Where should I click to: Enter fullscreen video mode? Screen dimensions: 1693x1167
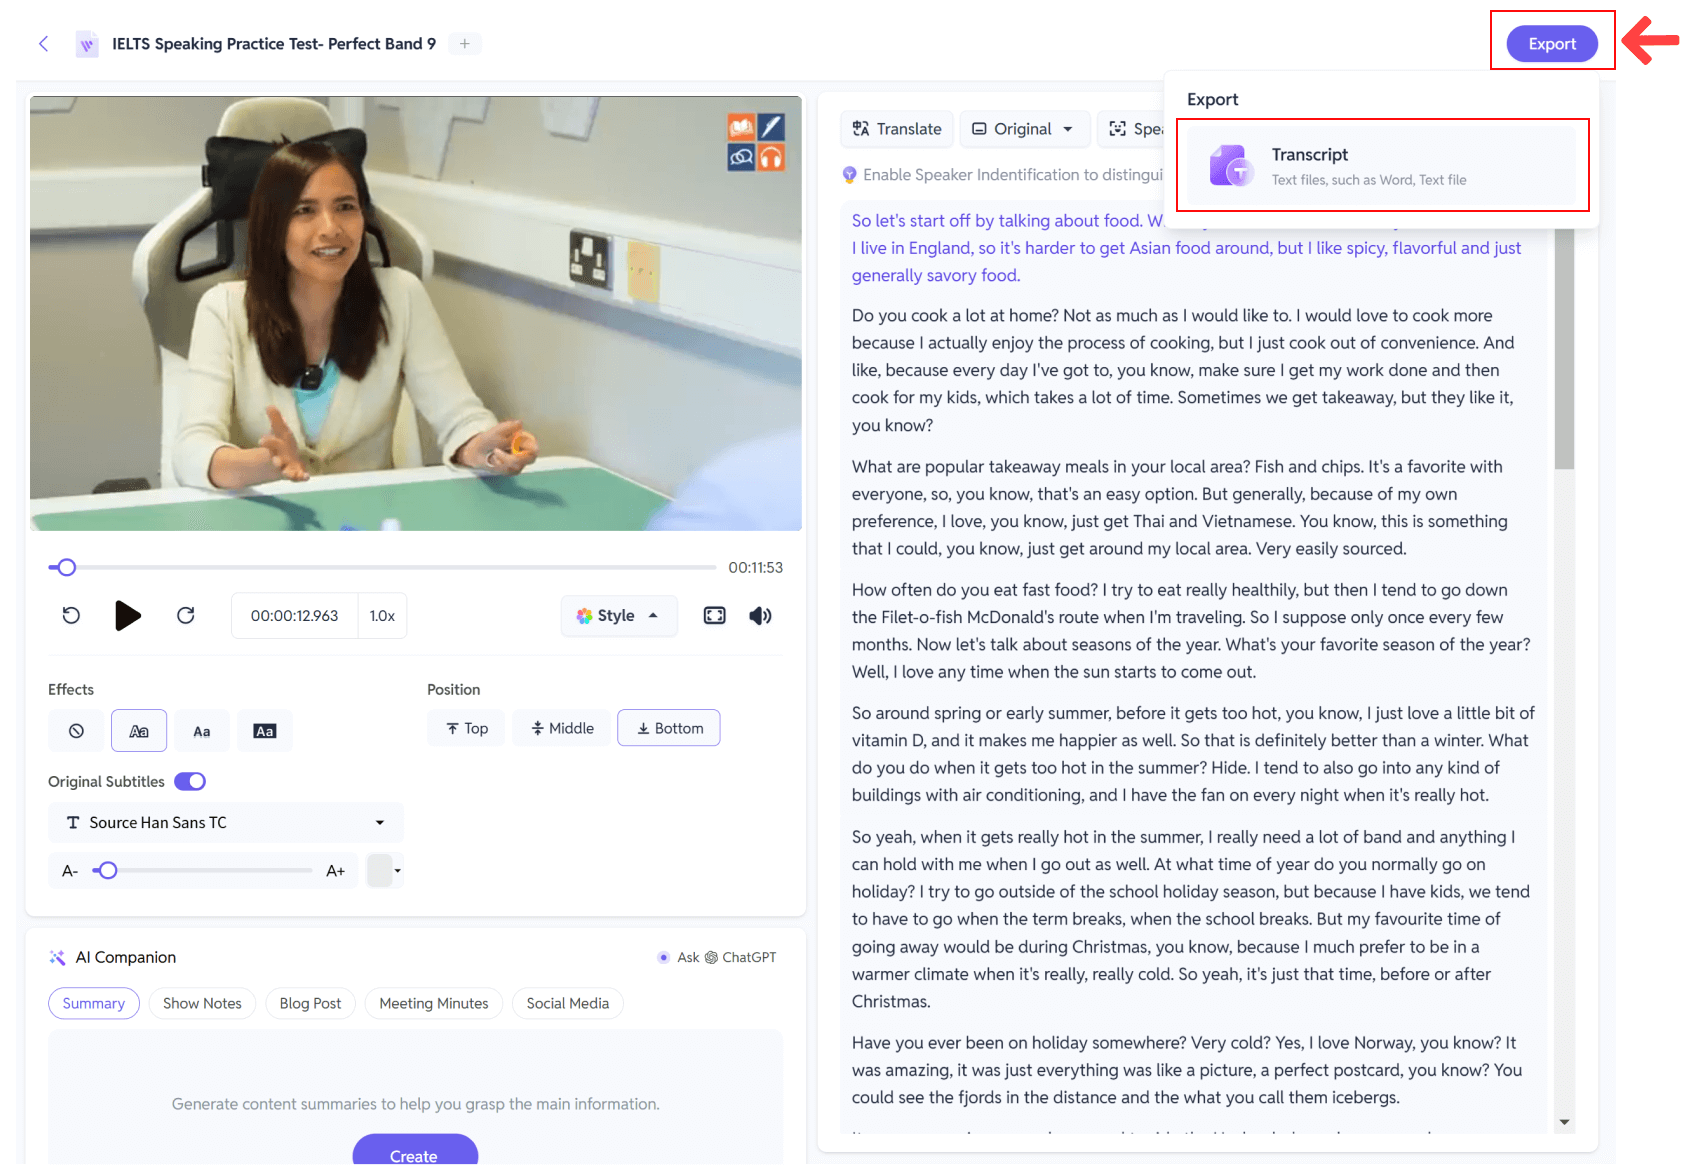coord(715,616)
